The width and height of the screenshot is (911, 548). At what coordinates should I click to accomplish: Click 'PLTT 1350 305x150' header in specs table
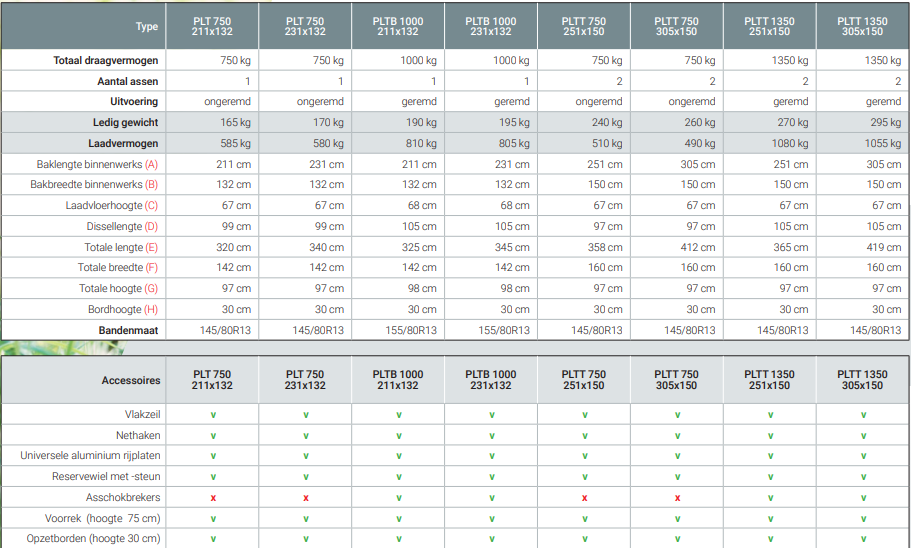coord(862,27)
